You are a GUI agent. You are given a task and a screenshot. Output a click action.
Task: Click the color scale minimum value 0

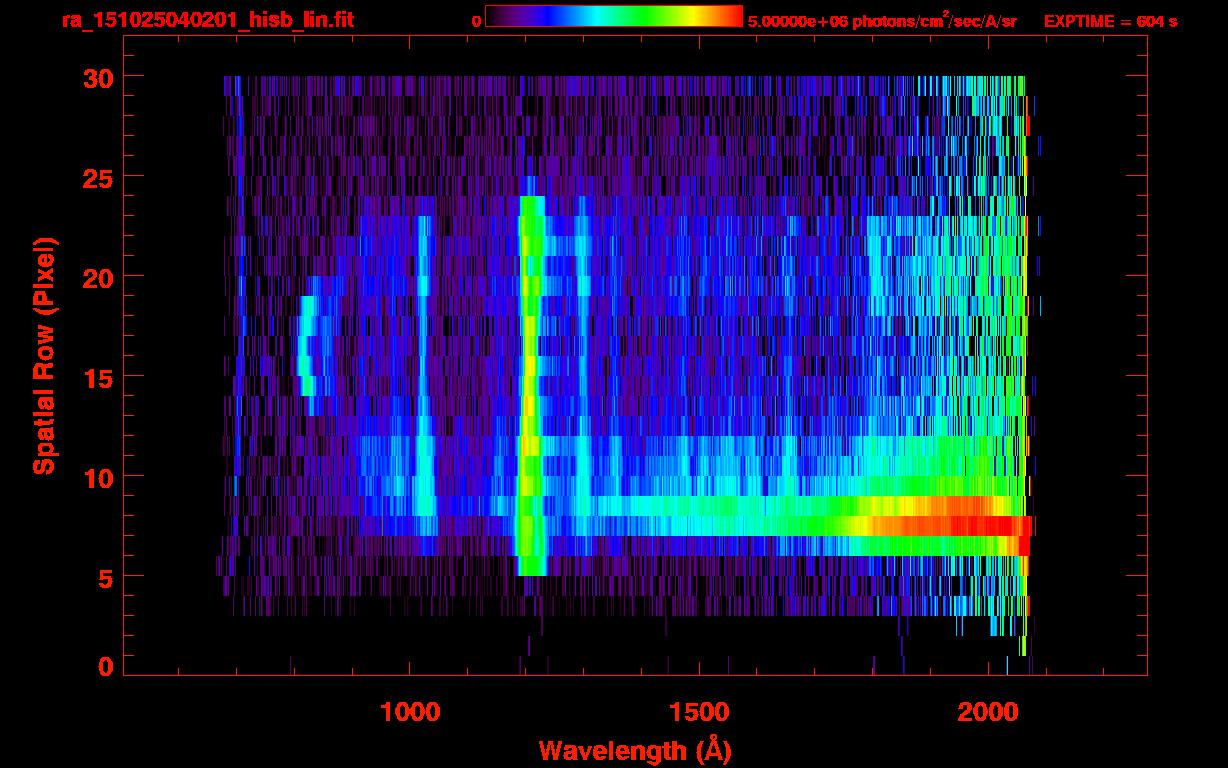(477, 21)
